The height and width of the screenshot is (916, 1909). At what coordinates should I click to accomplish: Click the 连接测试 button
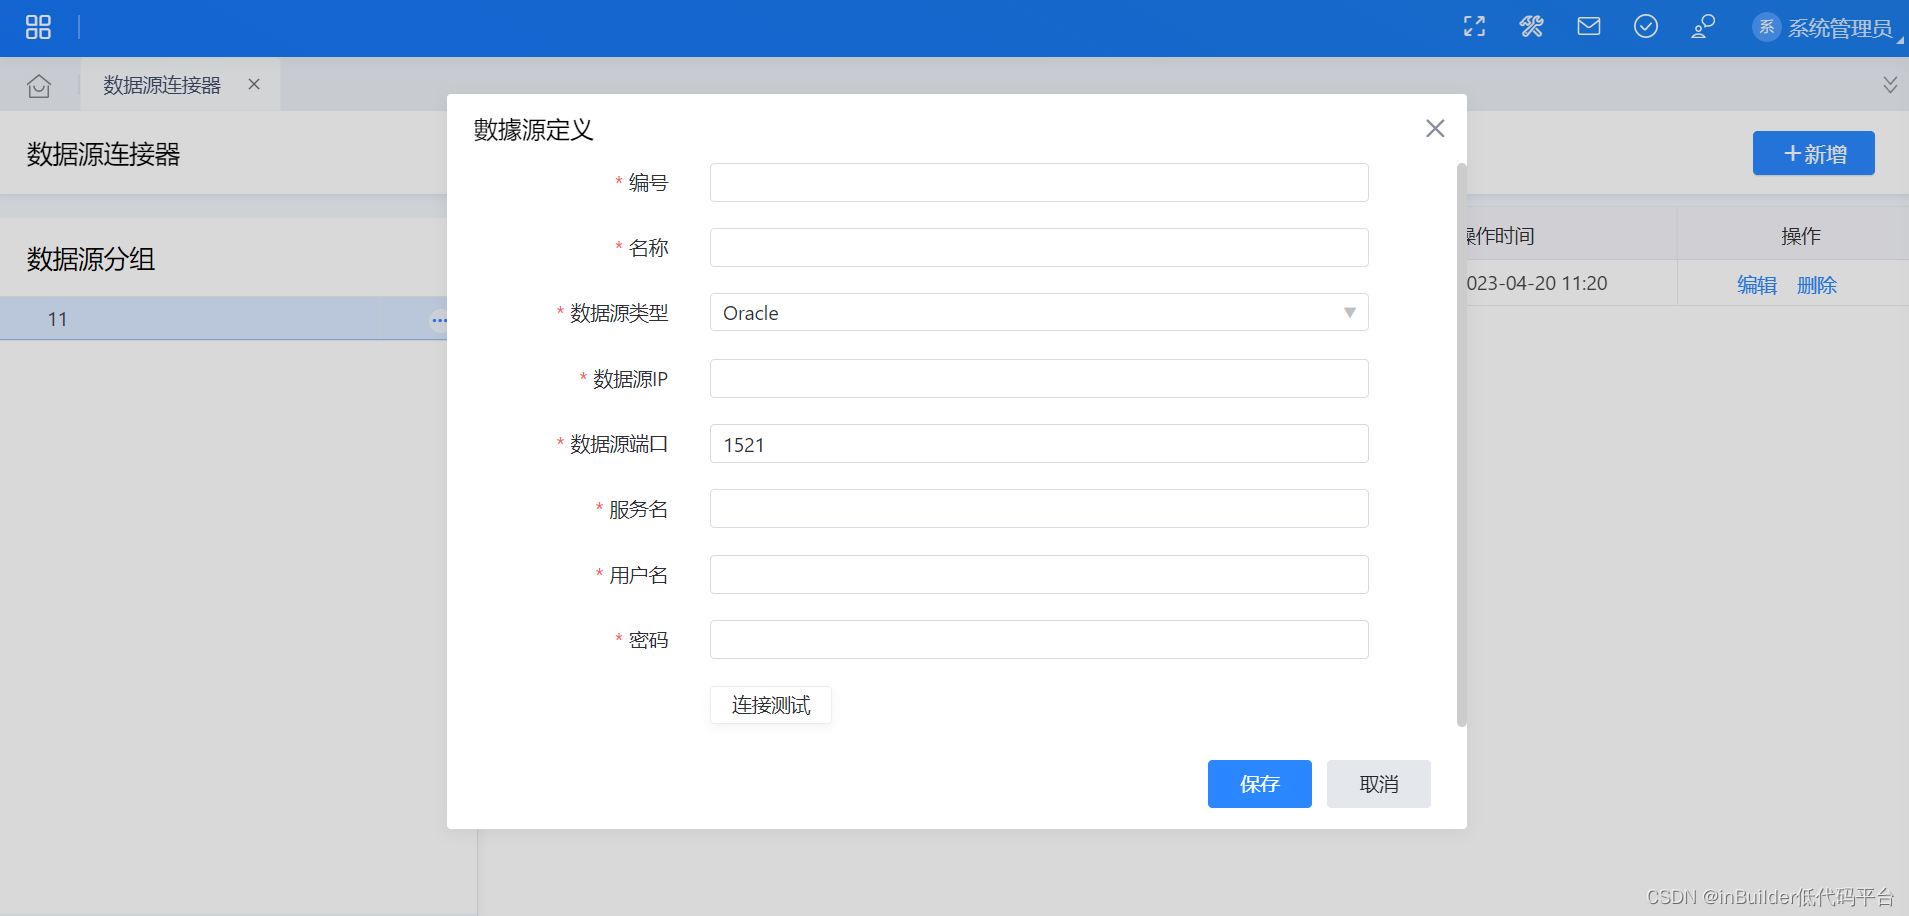point(771,705)
